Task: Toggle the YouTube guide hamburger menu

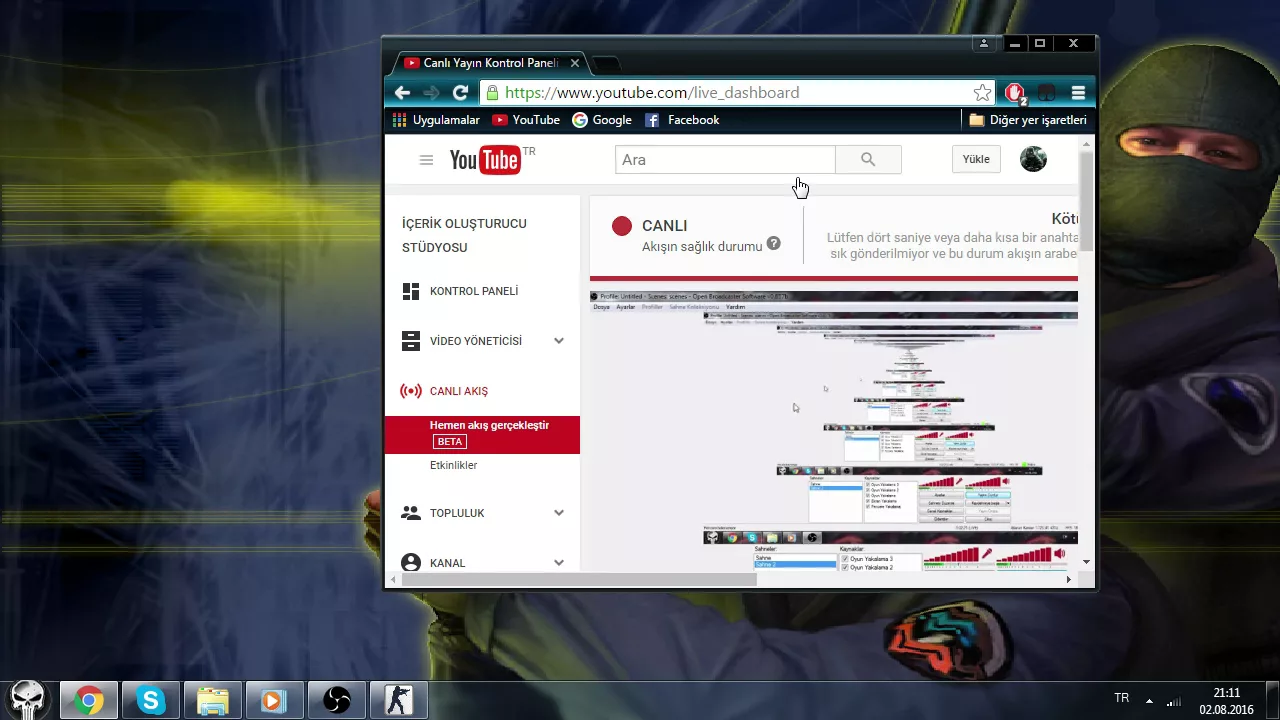Action: [426, 160]
